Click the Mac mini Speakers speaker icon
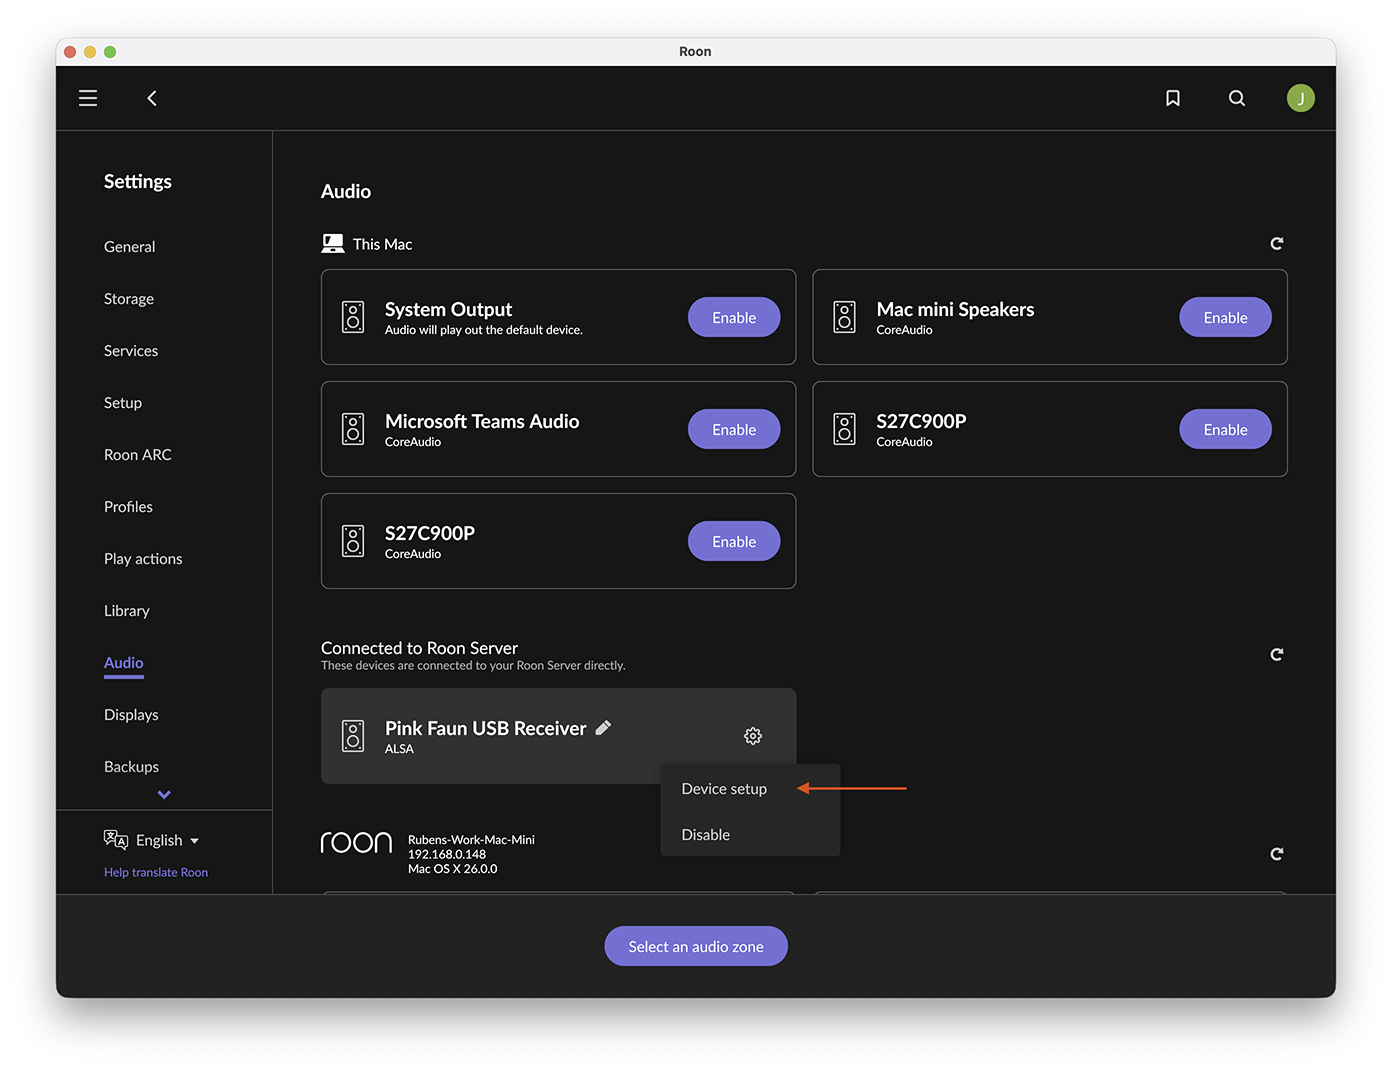The width and height of the screenshot is (1392, 1072). click(845, 317)
